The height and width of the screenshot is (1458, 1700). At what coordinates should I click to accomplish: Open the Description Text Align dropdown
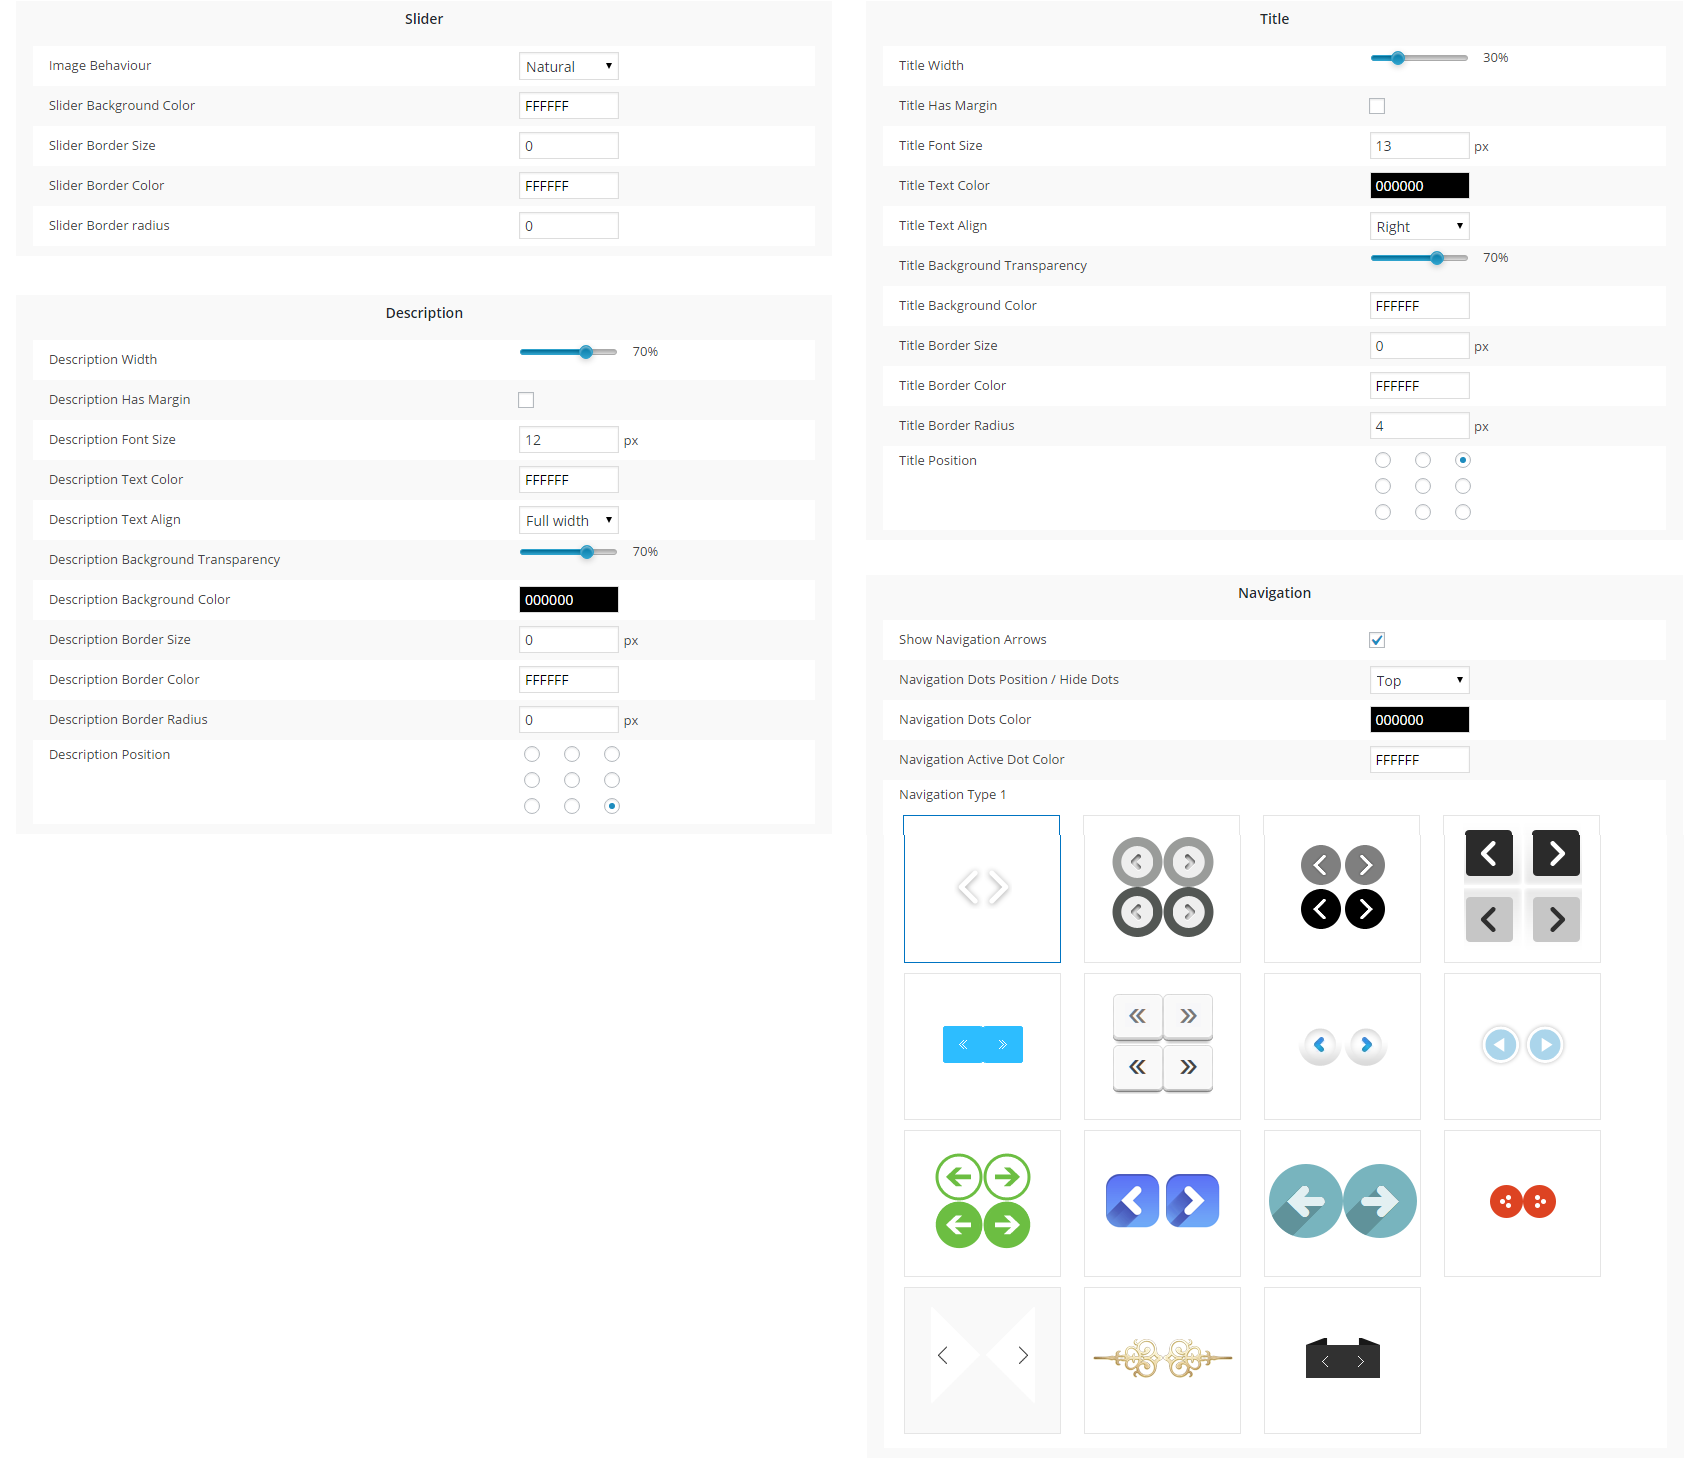[x=568, y=520]
